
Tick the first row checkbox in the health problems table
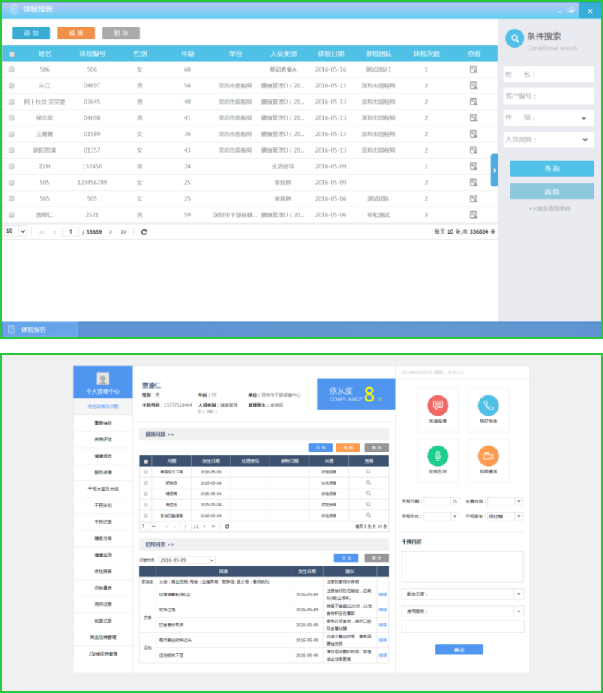click(x=146, y=470)
